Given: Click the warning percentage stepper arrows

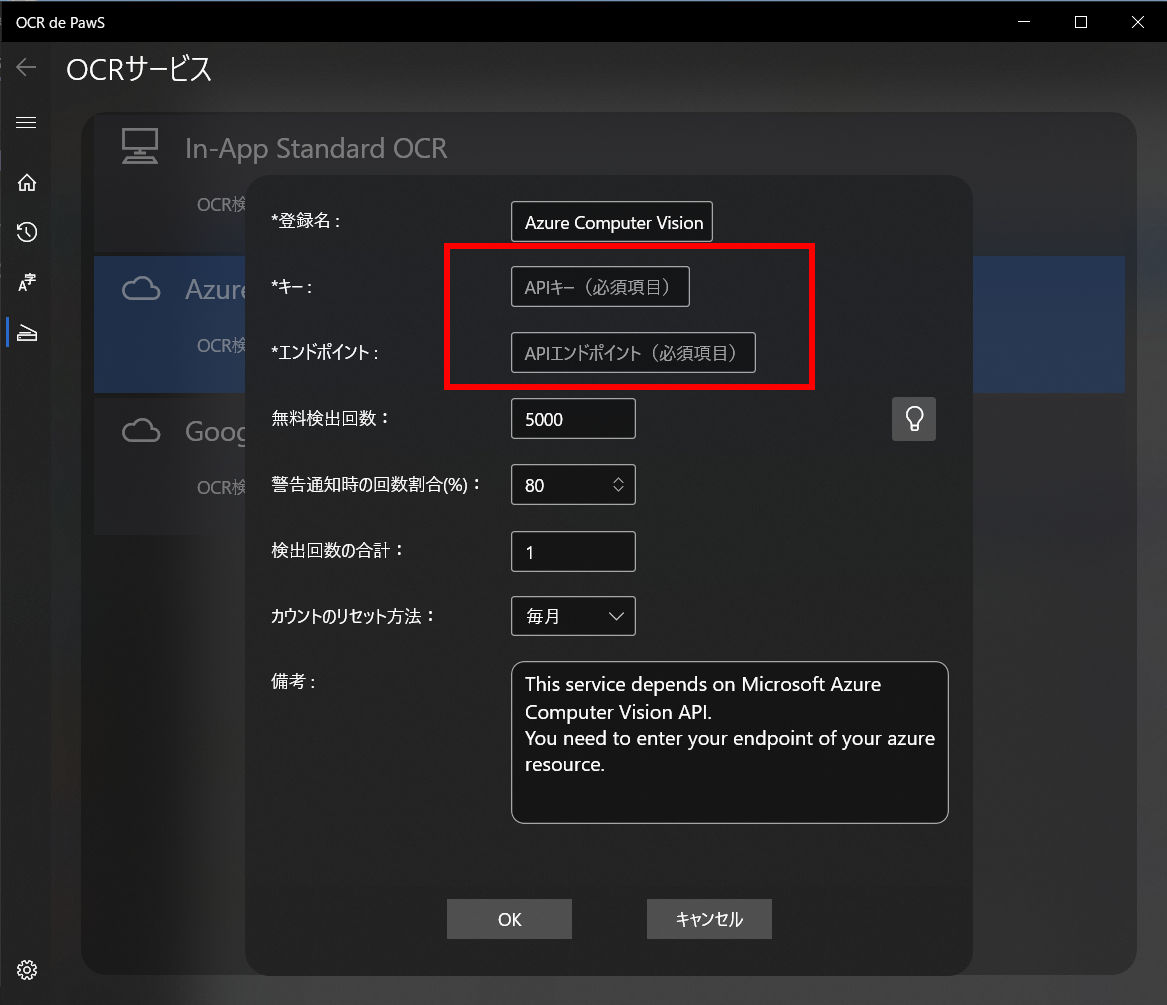Looking at the screenshot, I should 618,485.
